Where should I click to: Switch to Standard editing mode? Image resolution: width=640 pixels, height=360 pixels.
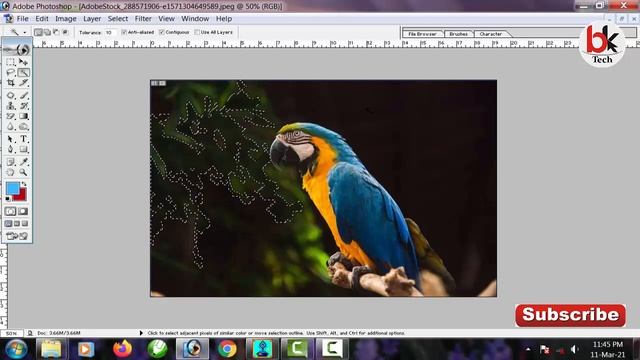click(11, 211)
